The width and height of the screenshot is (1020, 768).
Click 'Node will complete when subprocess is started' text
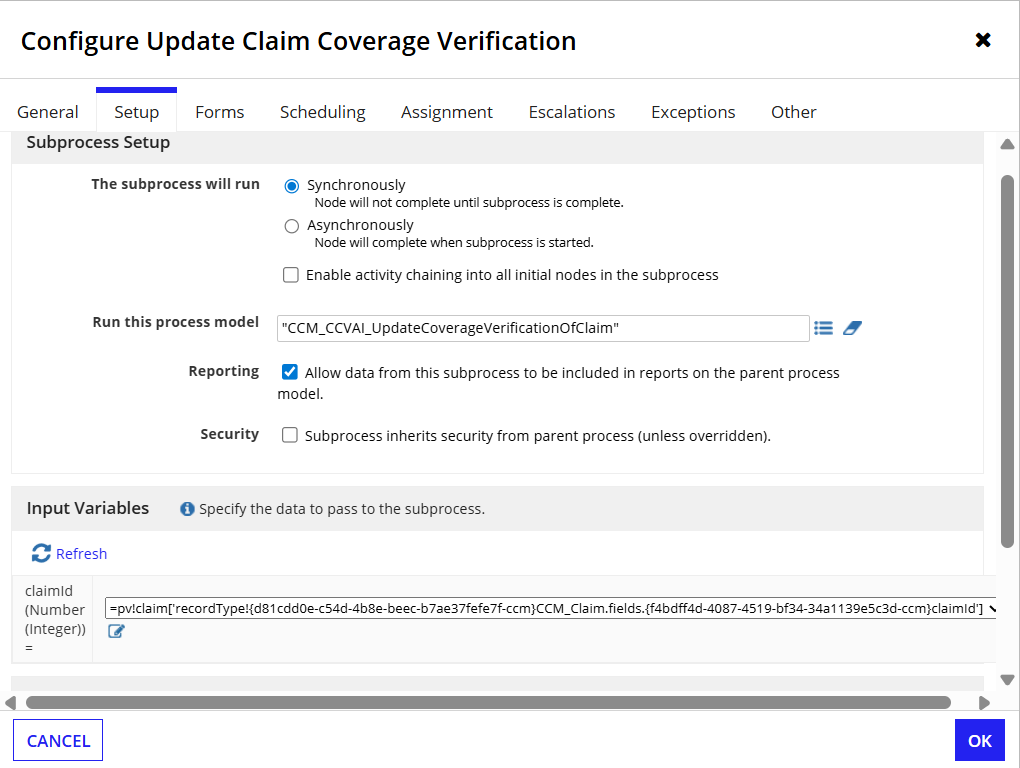click(x=454, y=243)
